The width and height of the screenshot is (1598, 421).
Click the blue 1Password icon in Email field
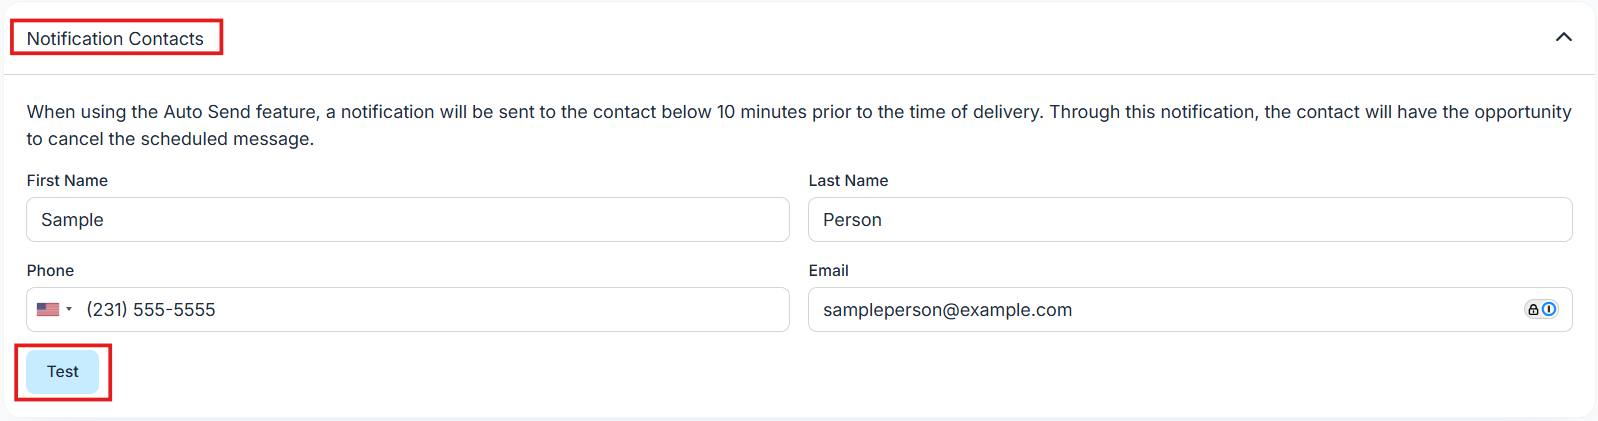1549,309
